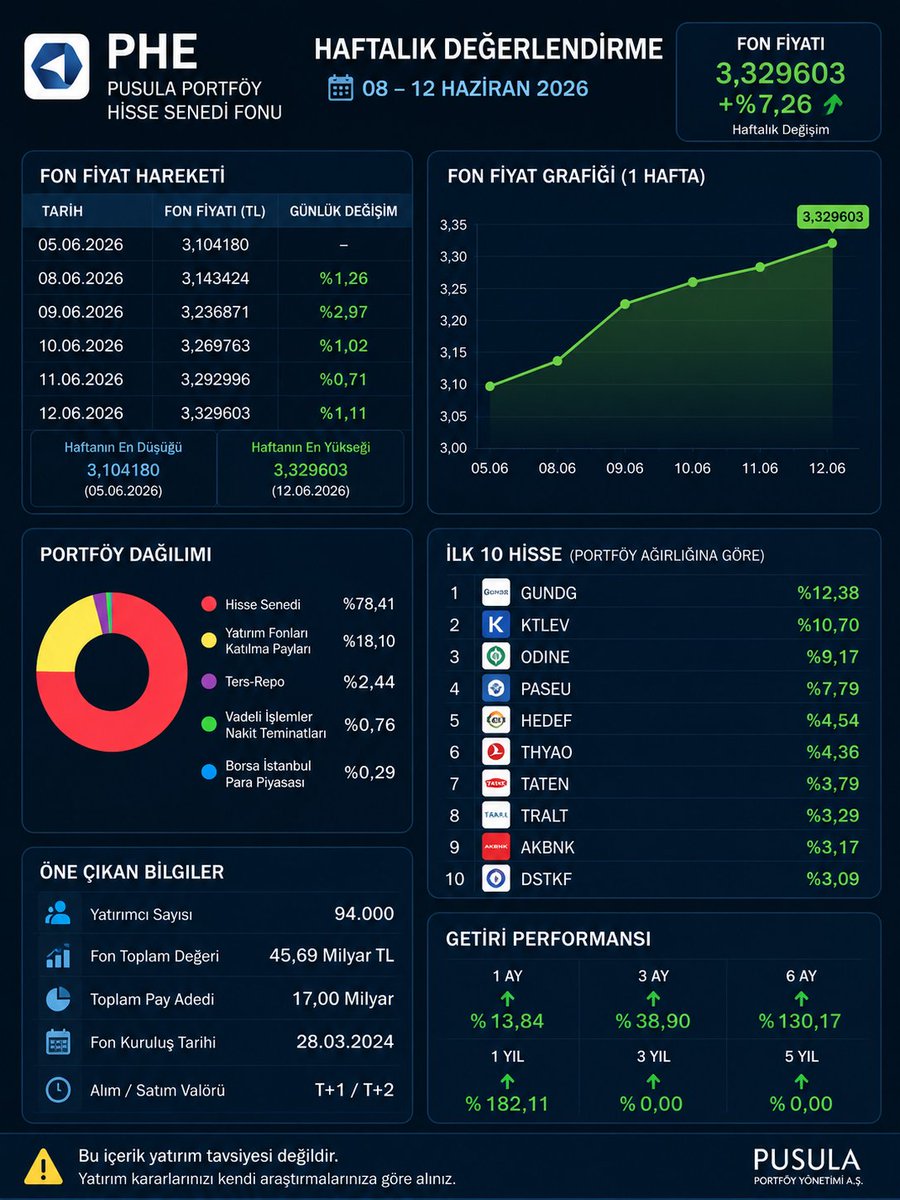Click the chart point for 10.06
Image resolution: width=900 pixels, height=1200 pixels.
693,282
